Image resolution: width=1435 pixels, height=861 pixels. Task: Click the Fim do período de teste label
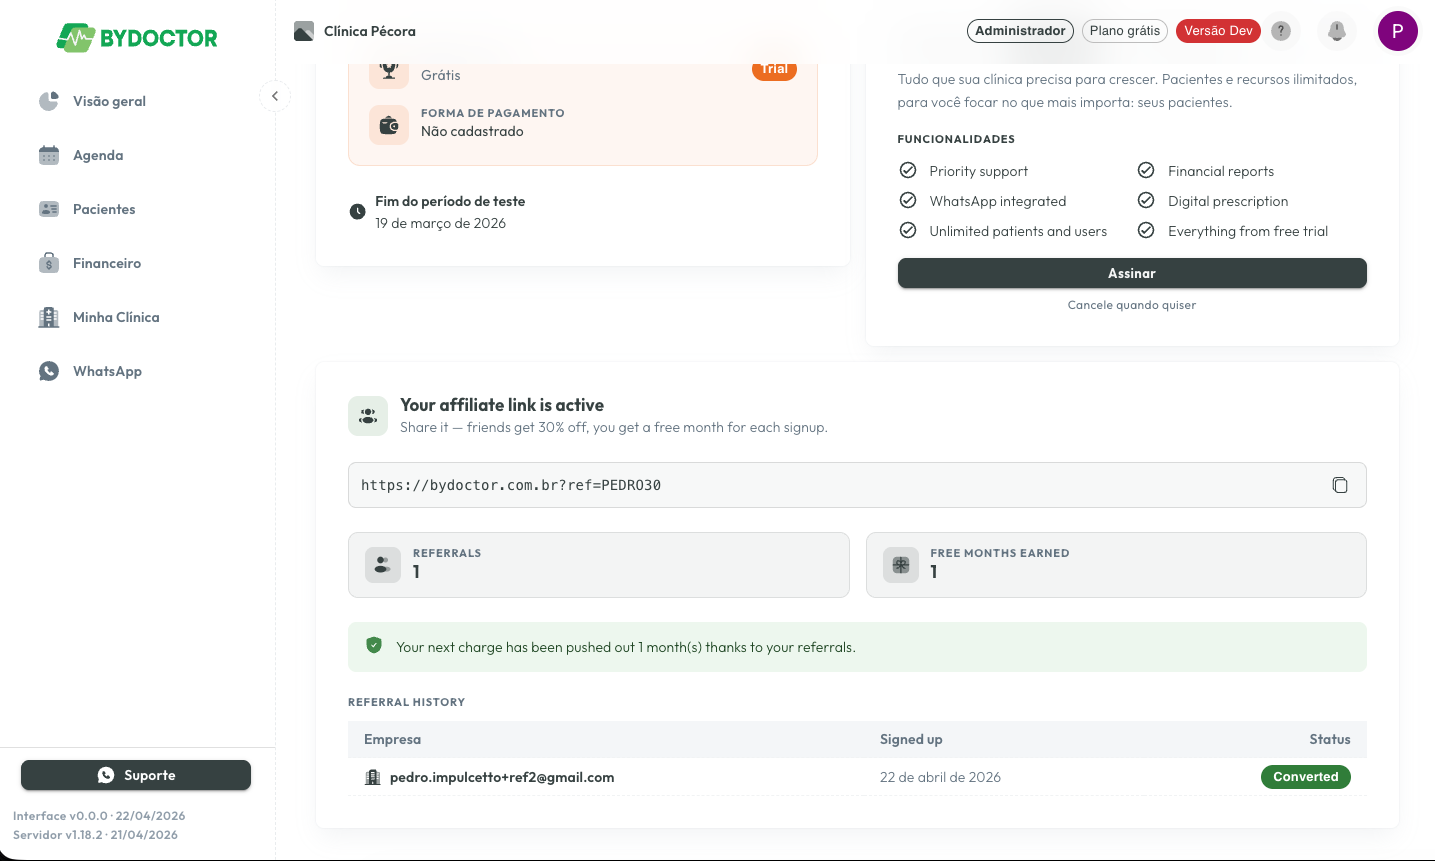[450, 201]
